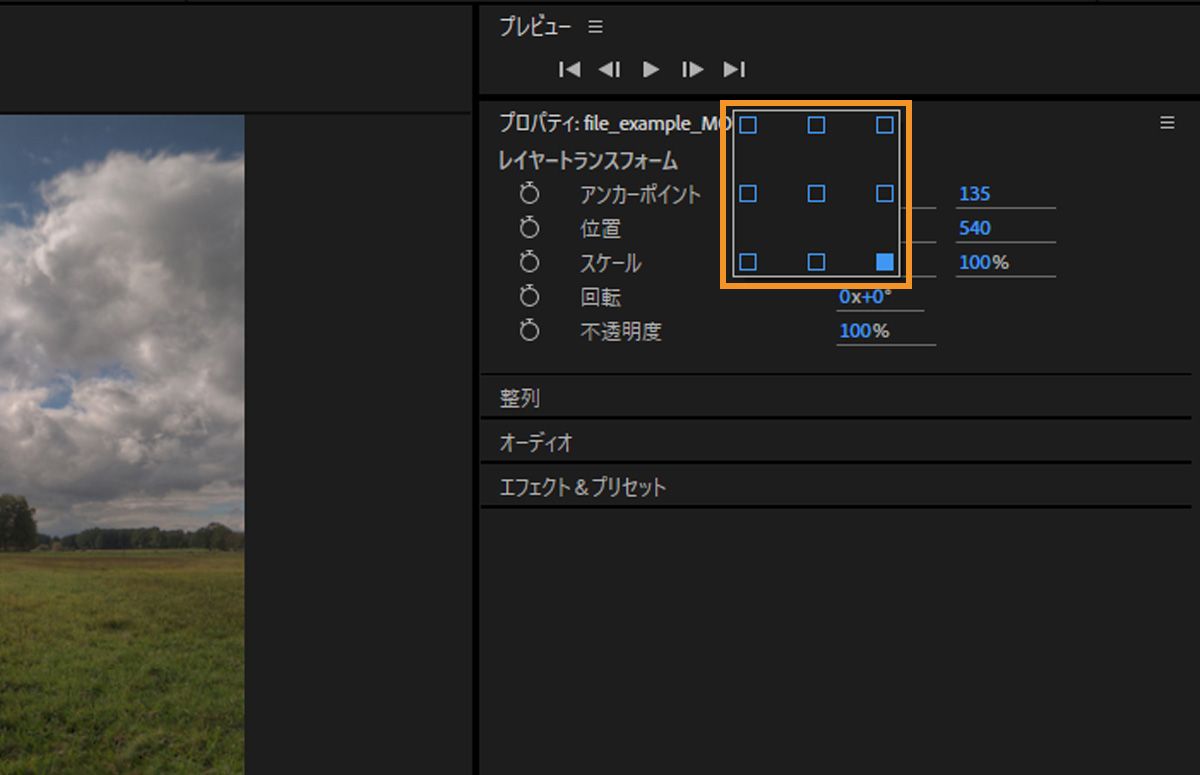Expand the 整列 section
Viewport: 1200px width, 775px height.
[x=524, y=397]
